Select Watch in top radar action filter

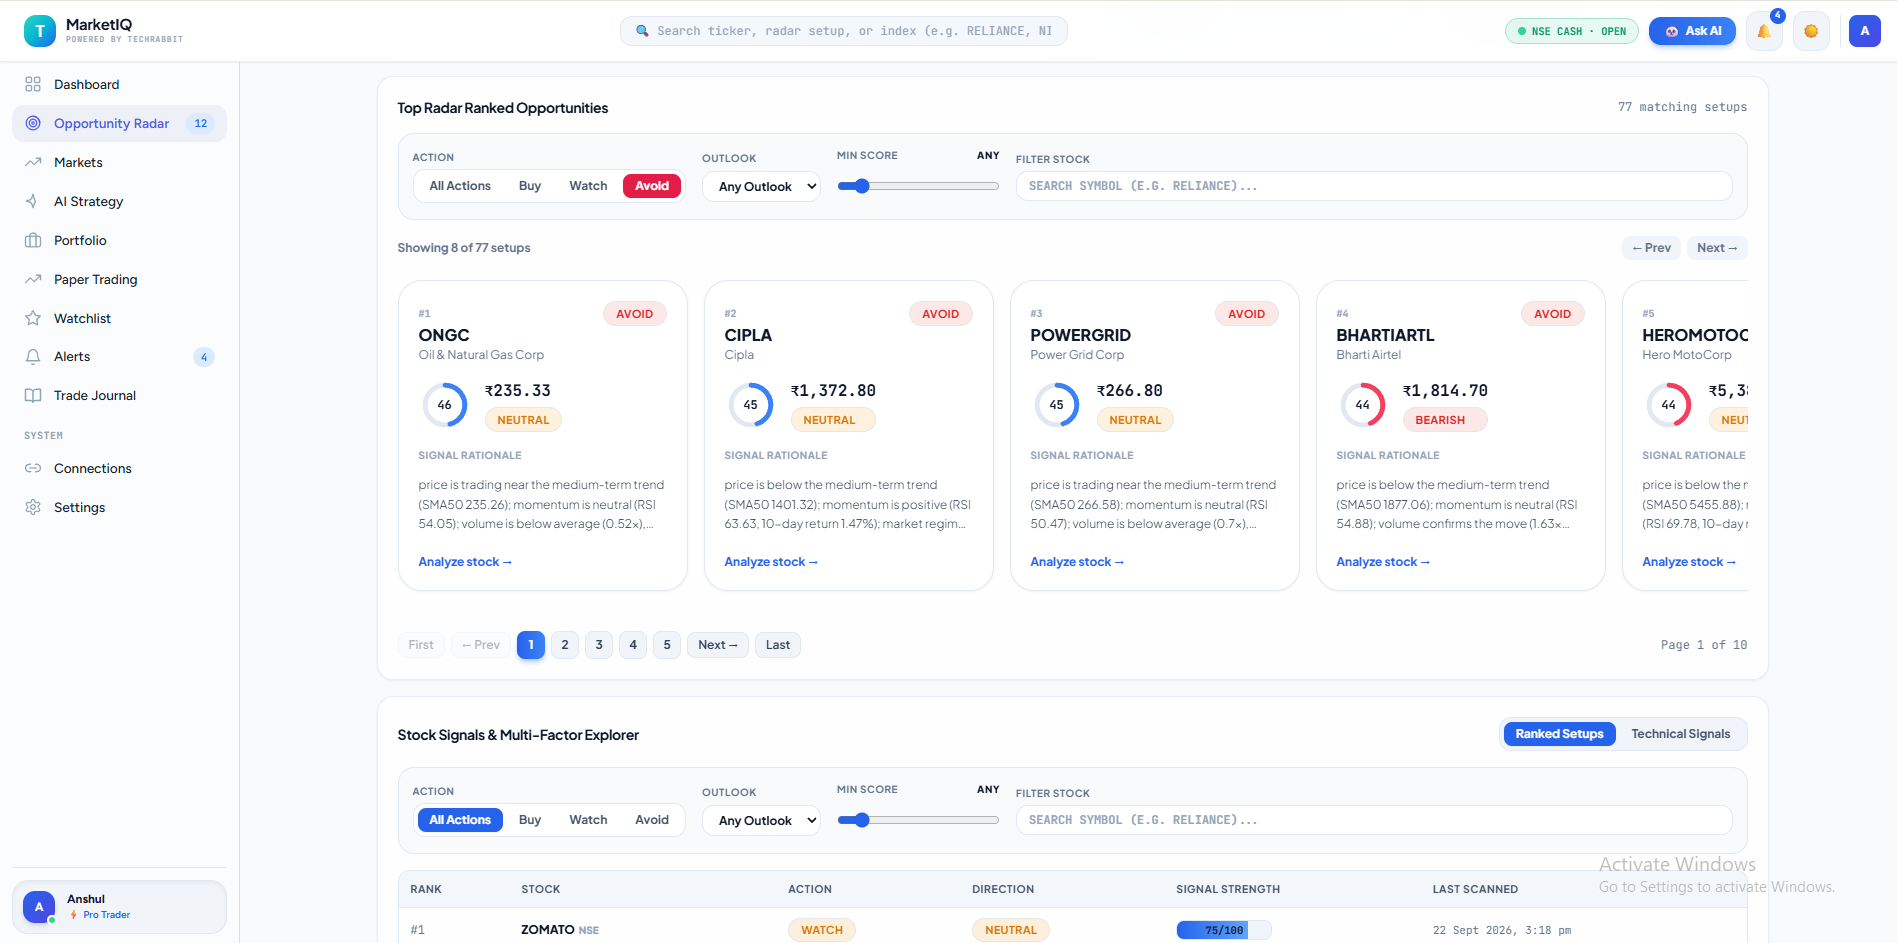pyautogui.click(x=588, y=186)
